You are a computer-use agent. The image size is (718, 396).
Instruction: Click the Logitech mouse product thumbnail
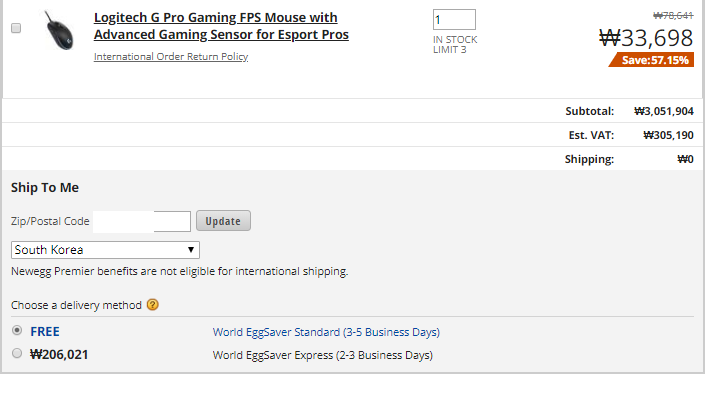pyautogui.click(x=60, y=30)
